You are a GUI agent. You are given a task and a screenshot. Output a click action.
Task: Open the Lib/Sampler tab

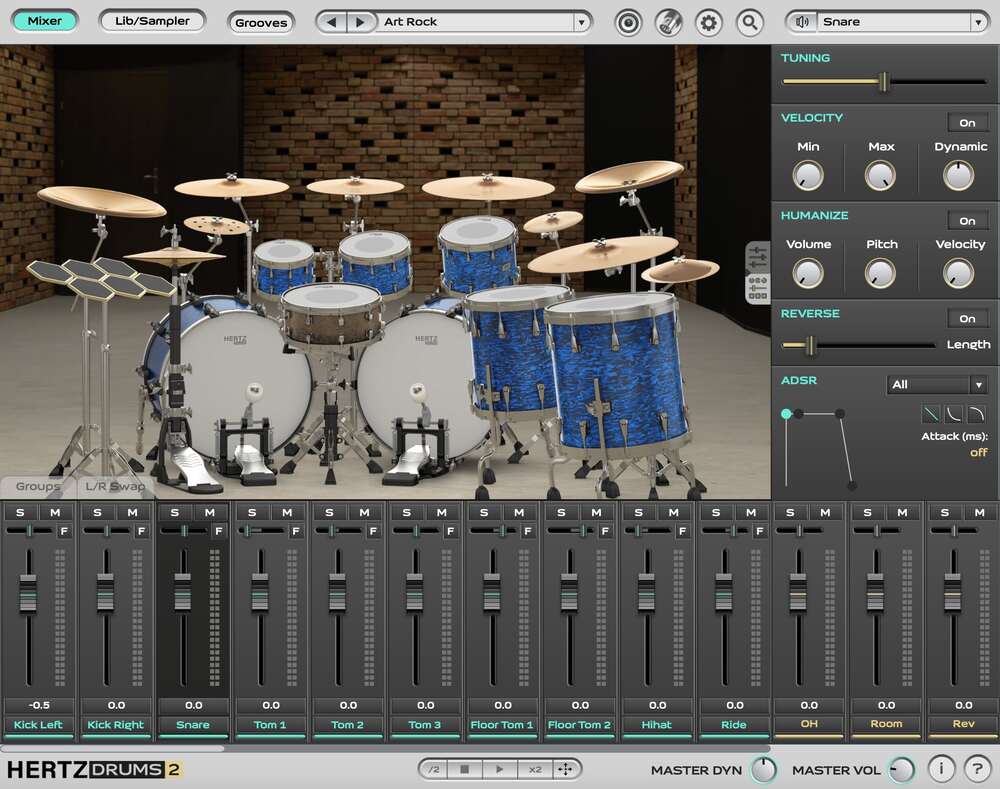152,20
